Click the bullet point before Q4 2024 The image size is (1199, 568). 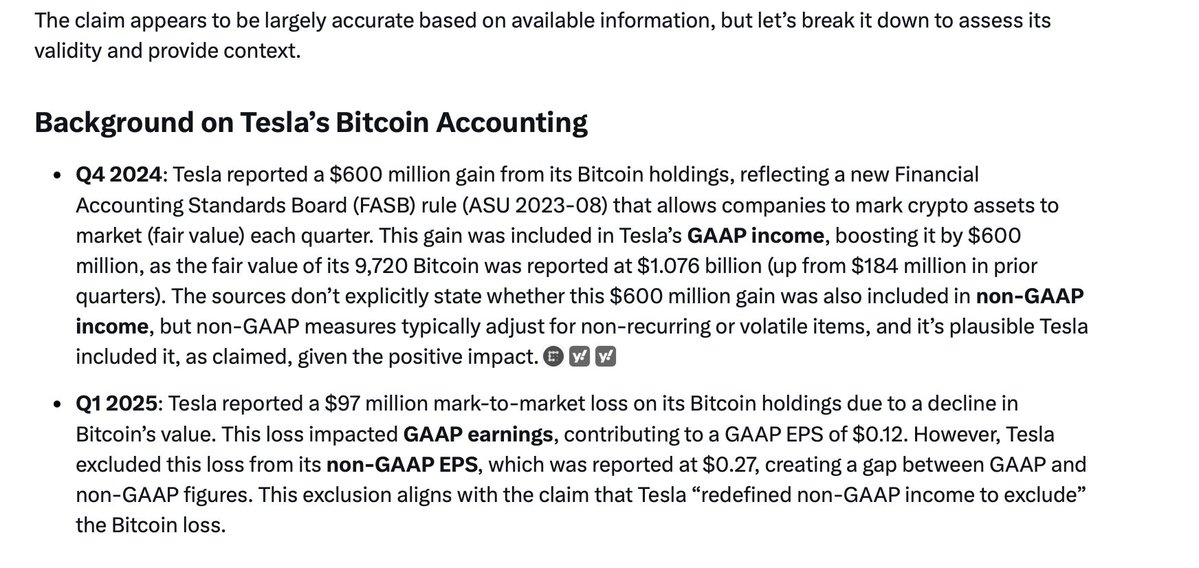click(x=57, y=176)
